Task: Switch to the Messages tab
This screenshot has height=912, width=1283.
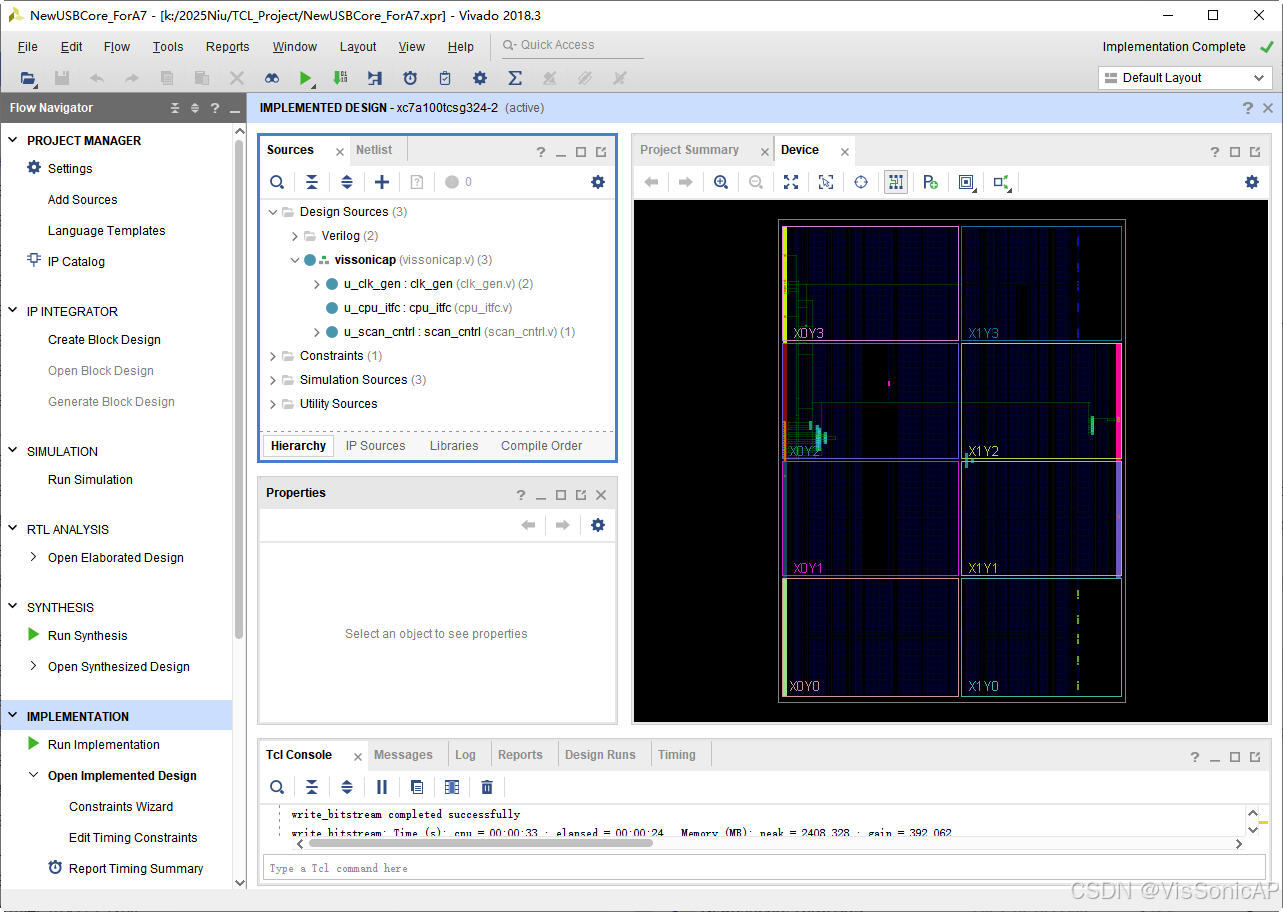Action: (x=403, y=755)
